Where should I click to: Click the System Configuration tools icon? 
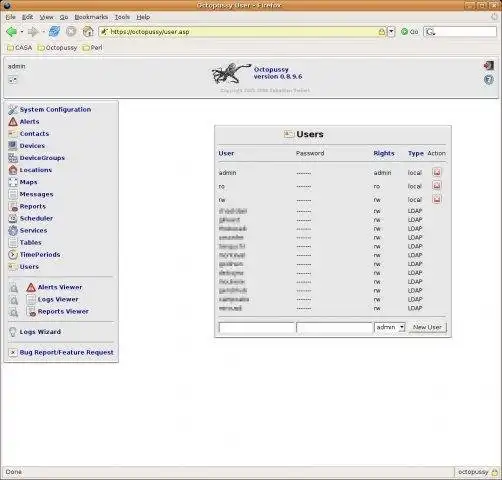(x=13, y=109)
